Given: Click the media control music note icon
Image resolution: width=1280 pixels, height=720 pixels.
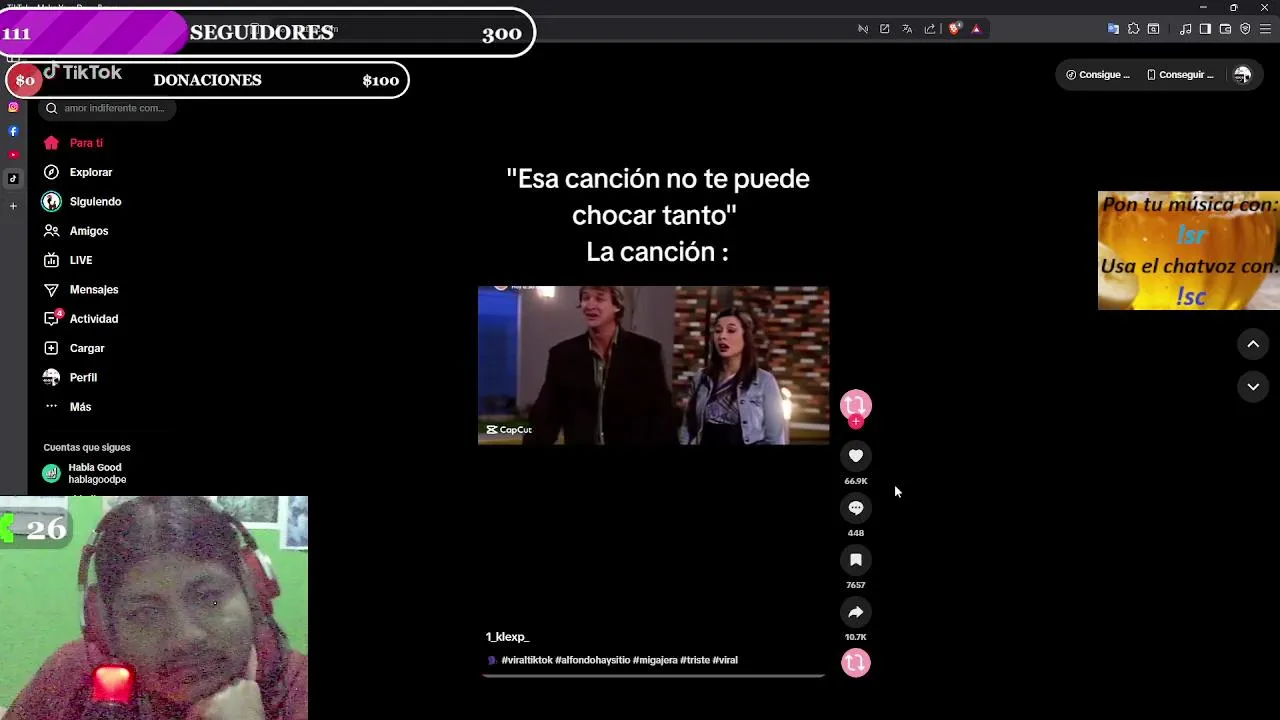Looking at the screenshot, I should click(1185, 29).
